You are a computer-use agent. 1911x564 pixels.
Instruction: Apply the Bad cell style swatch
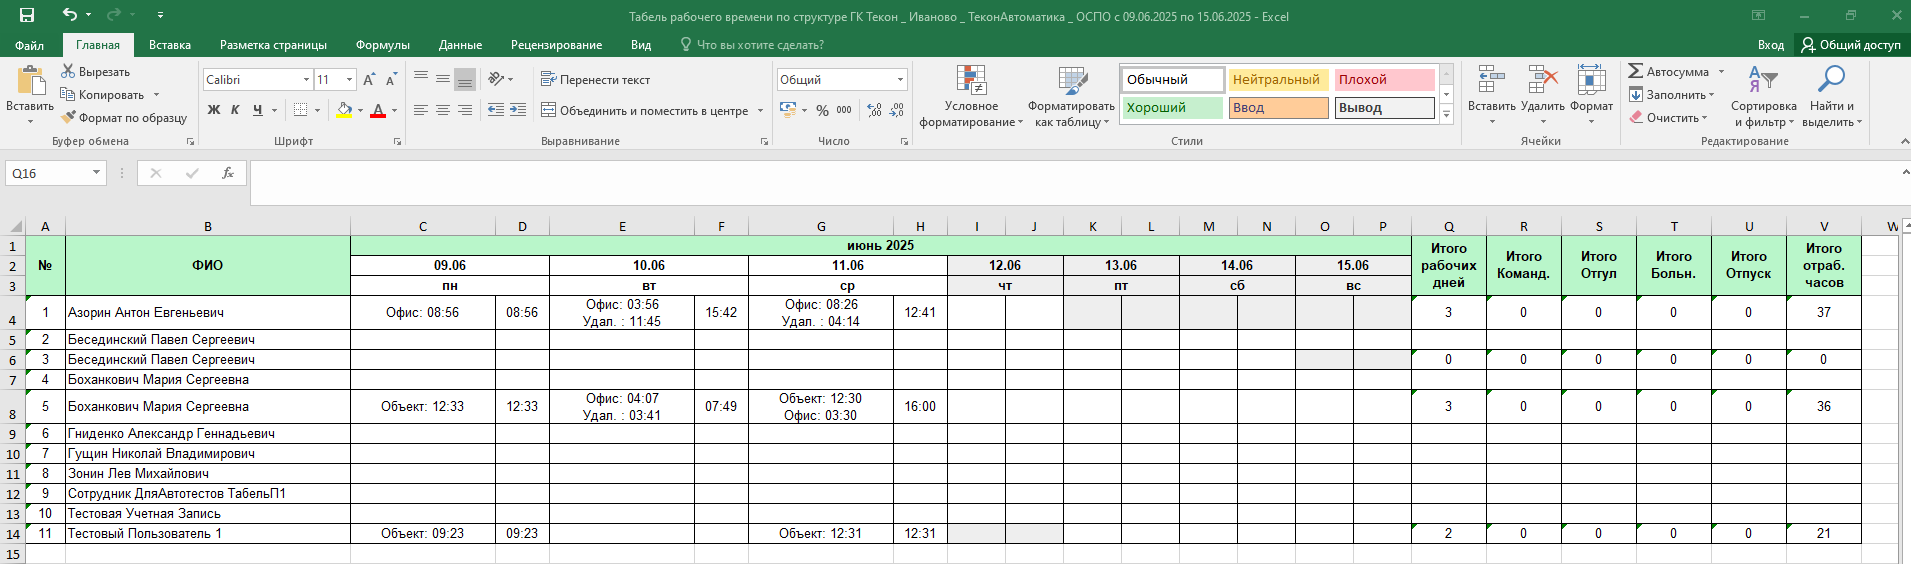click(1384, 80)
